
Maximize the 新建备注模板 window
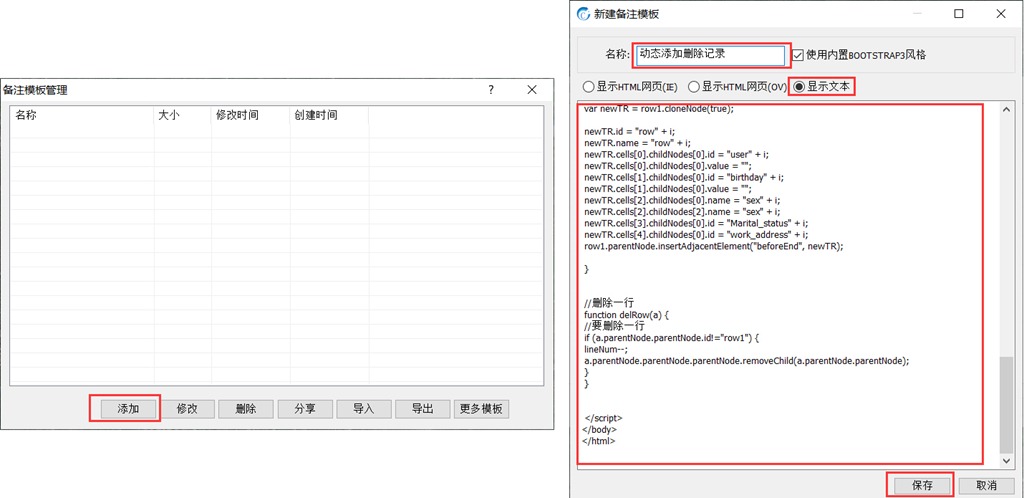[x=958, y=14]
